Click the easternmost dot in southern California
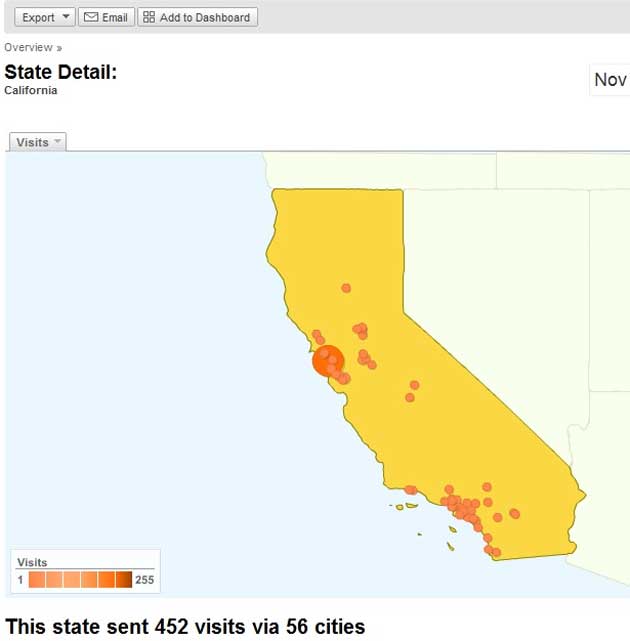The width and height of the screenshot is (630, 641). 515,514
